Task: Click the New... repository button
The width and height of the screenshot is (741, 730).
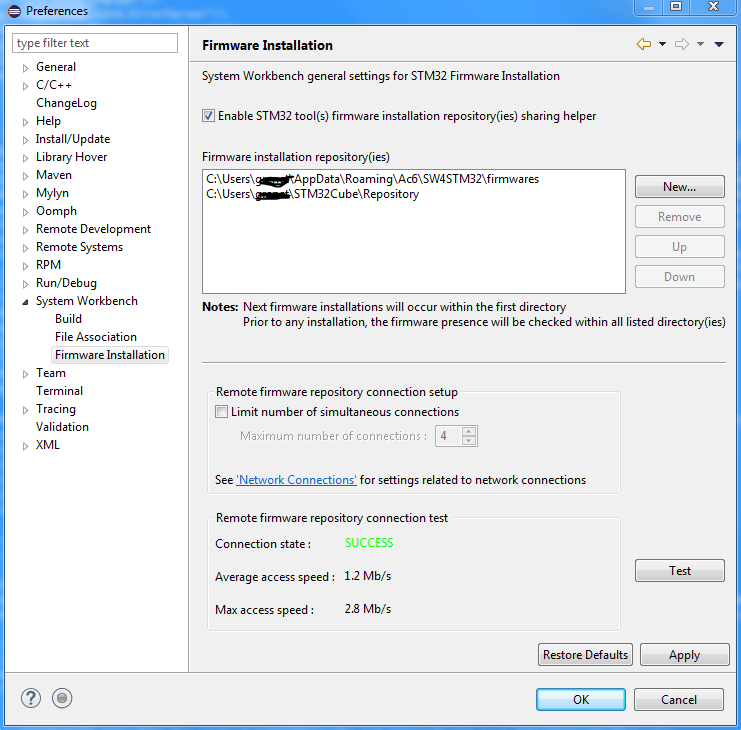Action: [679, 187]
